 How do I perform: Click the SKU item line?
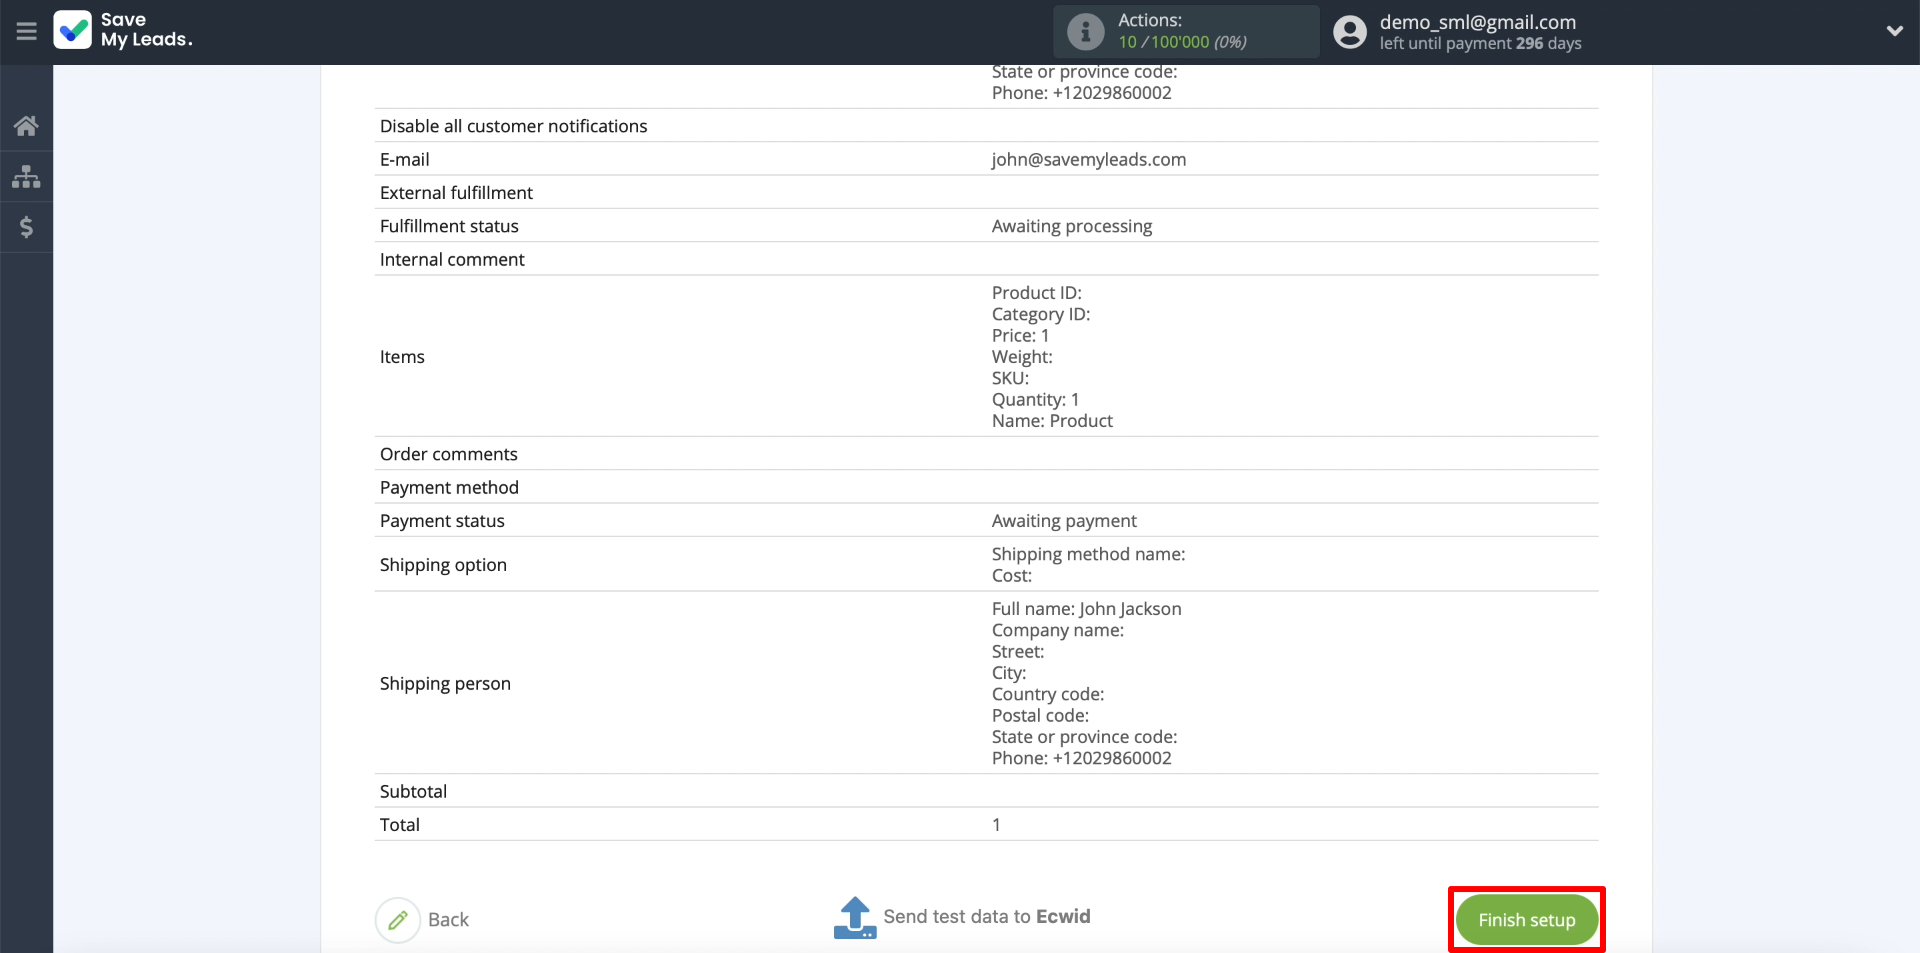coord(1010,379)
